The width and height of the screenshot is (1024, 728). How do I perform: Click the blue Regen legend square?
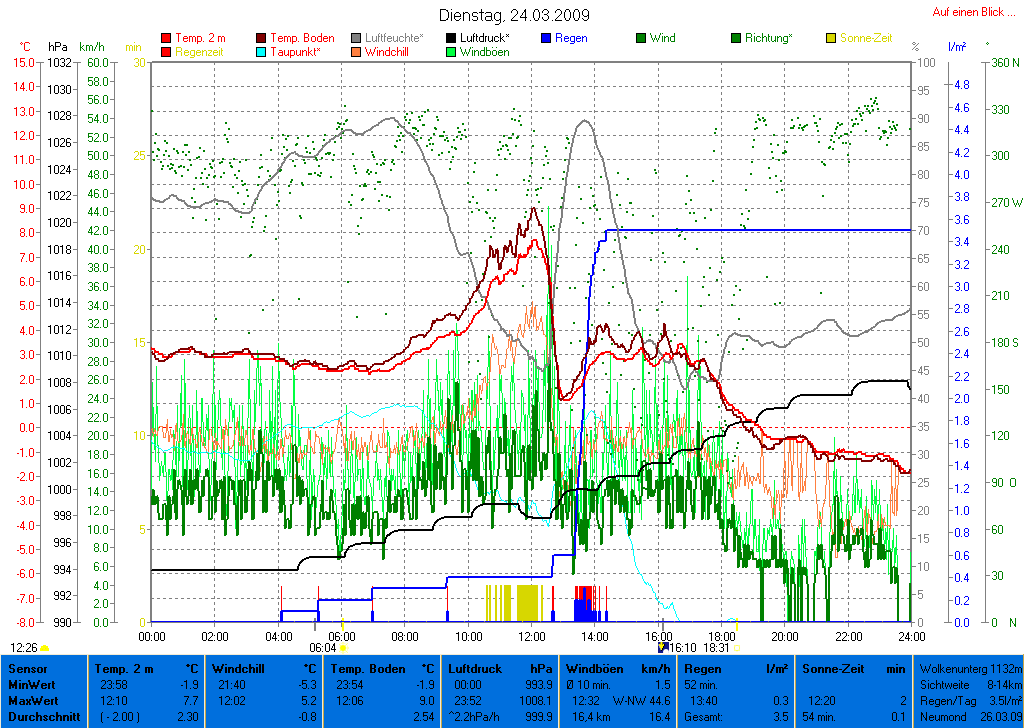tap(546, 38)
